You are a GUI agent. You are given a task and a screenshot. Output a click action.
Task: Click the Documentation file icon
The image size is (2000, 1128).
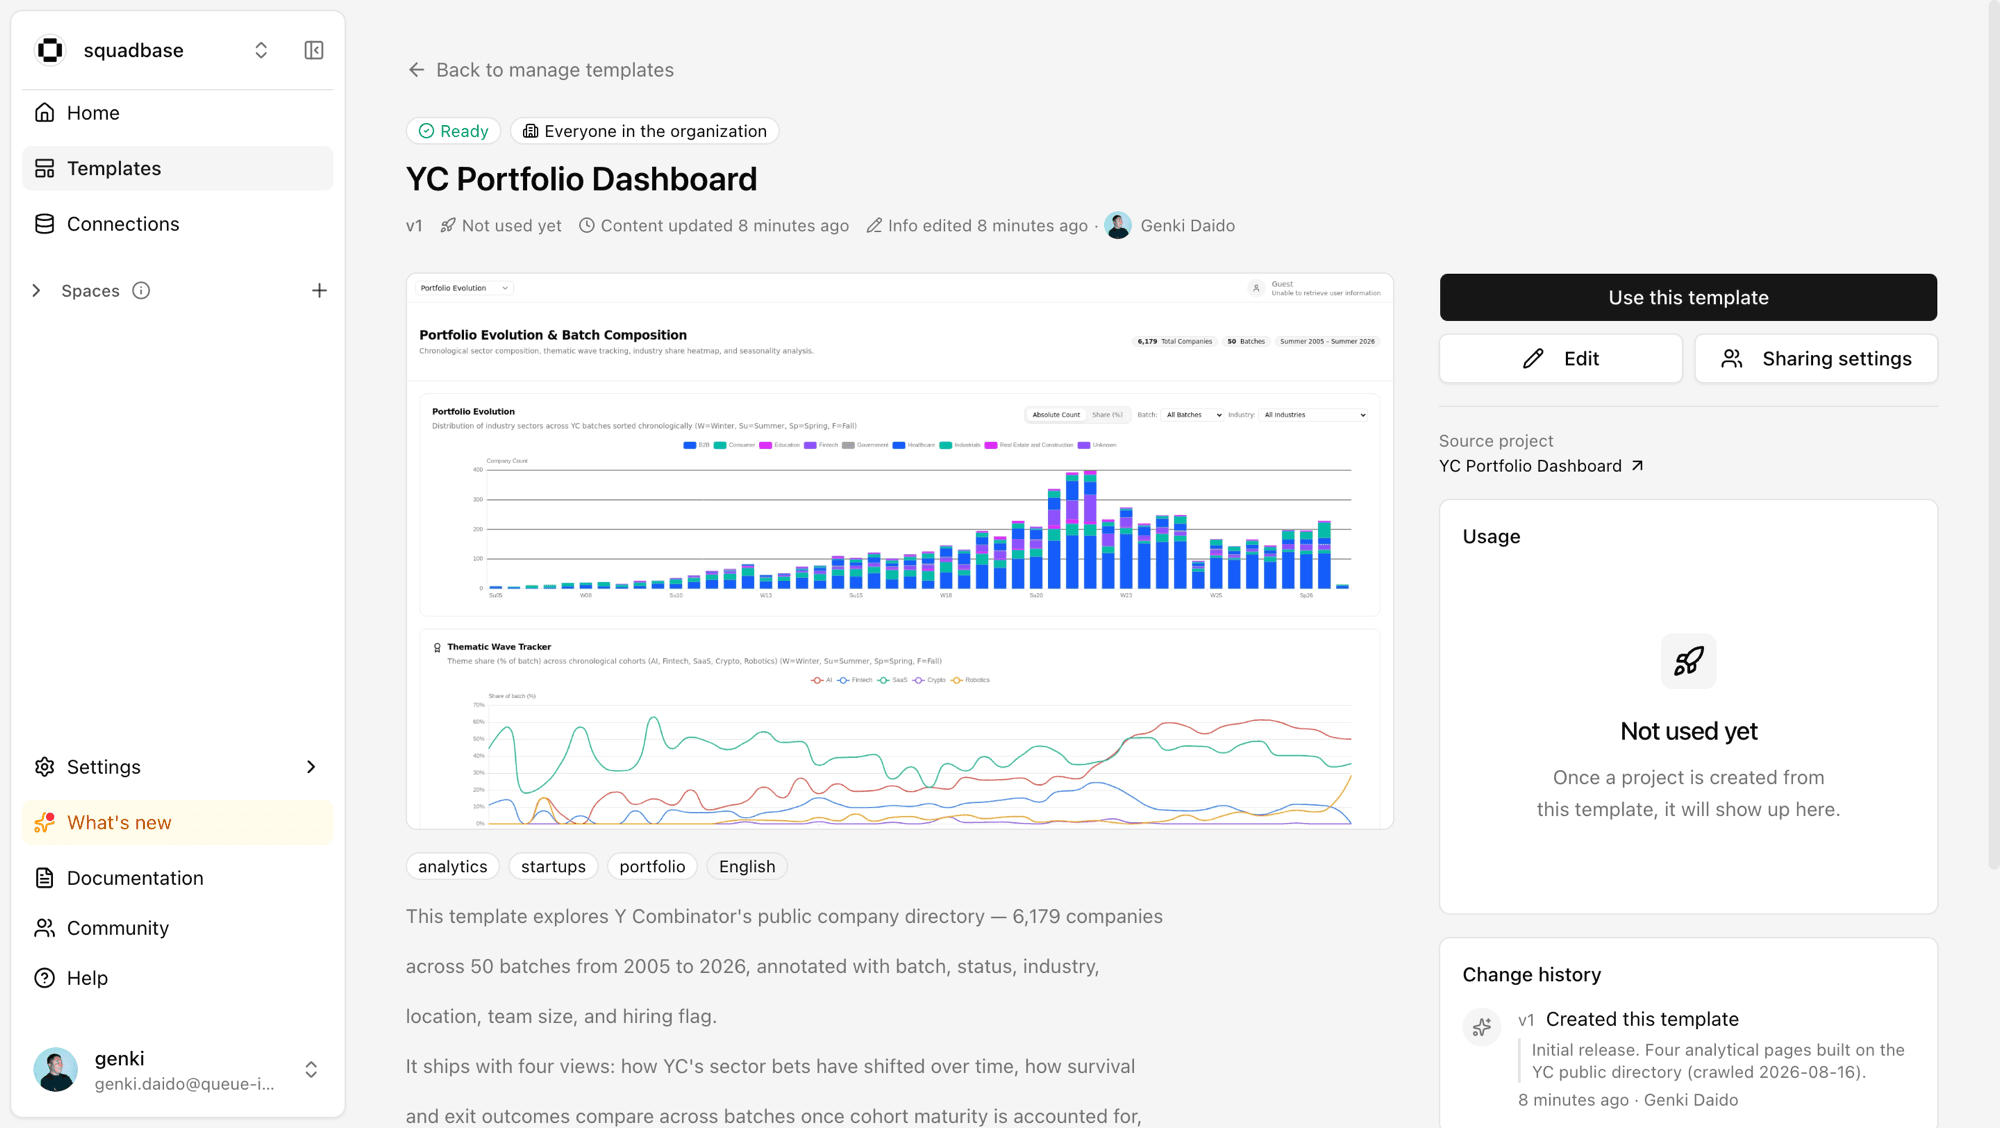45,878
